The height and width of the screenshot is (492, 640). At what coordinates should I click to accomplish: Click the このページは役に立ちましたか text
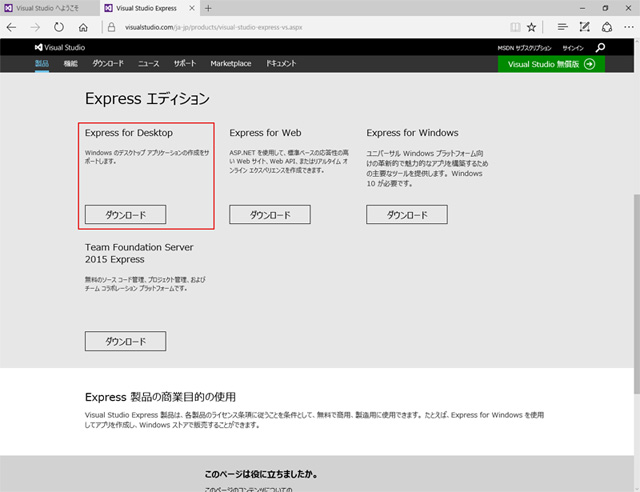(261, 474)
